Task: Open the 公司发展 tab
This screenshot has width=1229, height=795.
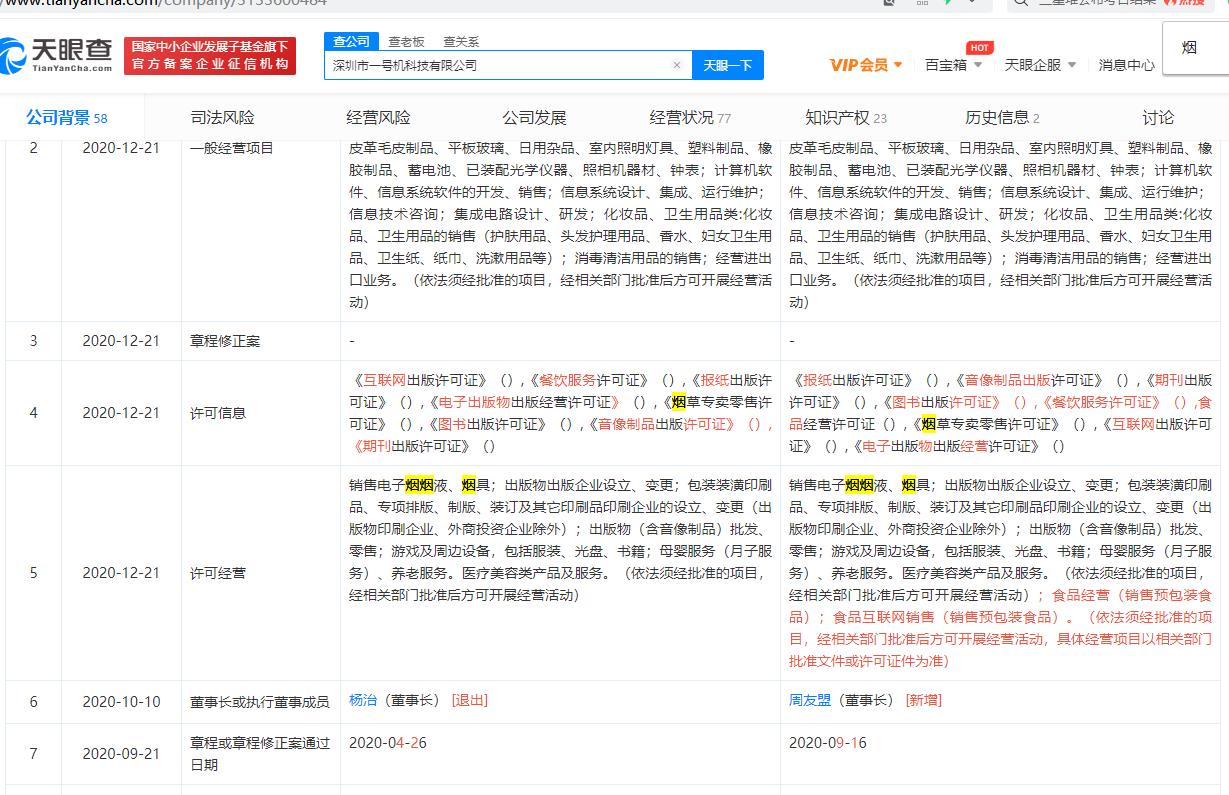Action: (534, 118)
